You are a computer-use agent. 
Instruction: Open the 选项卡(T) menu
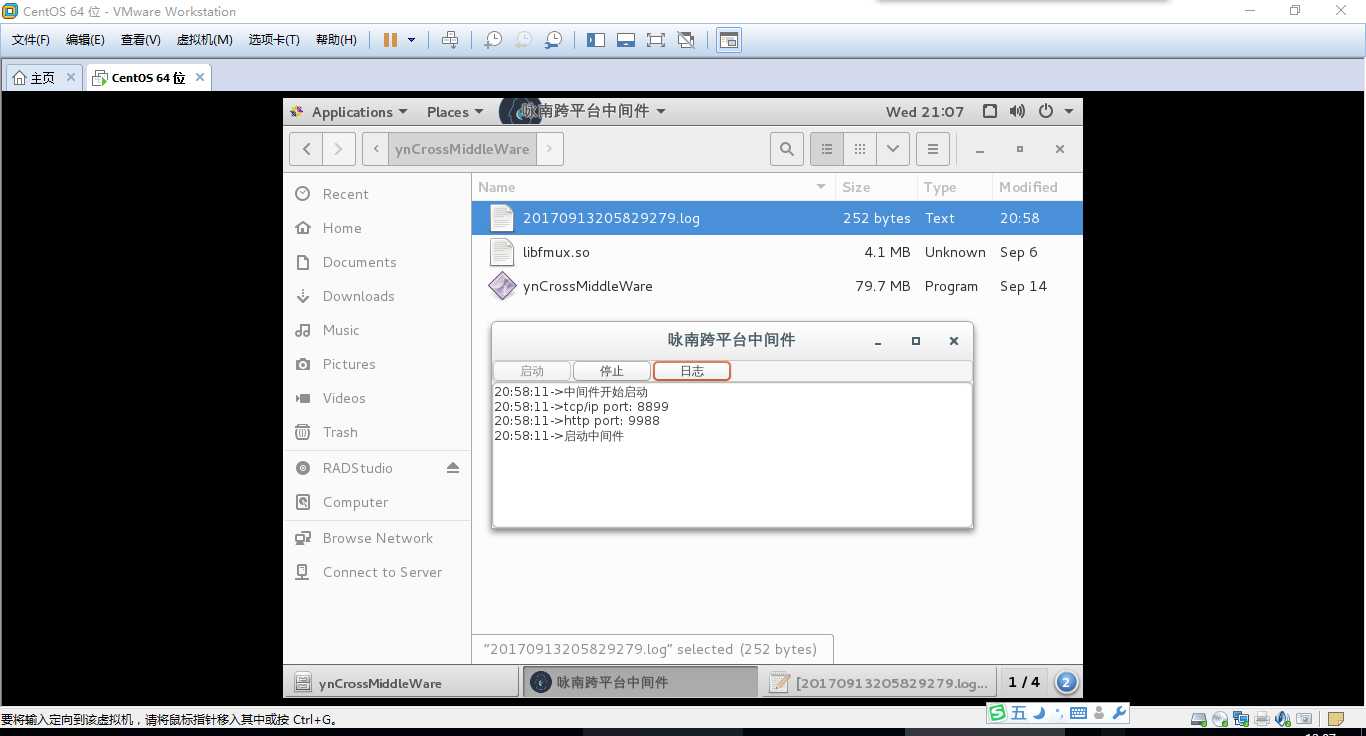(274, 40)
